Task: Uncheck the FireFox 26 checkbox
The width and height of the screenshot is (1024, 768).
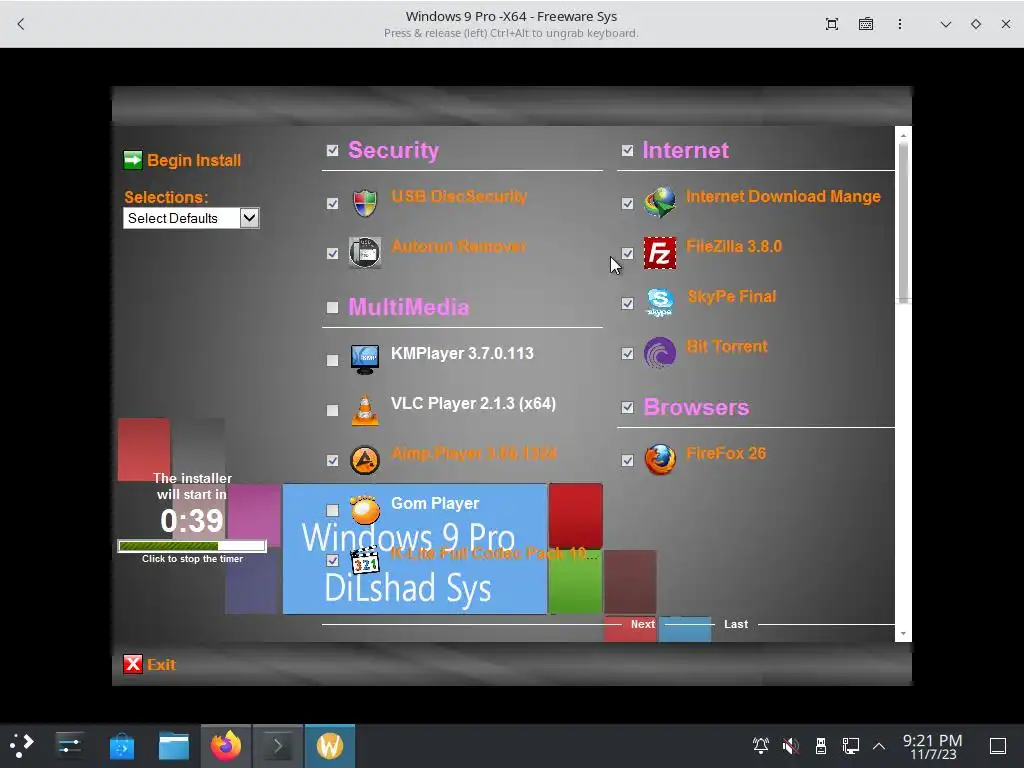Action: point(628,460)
